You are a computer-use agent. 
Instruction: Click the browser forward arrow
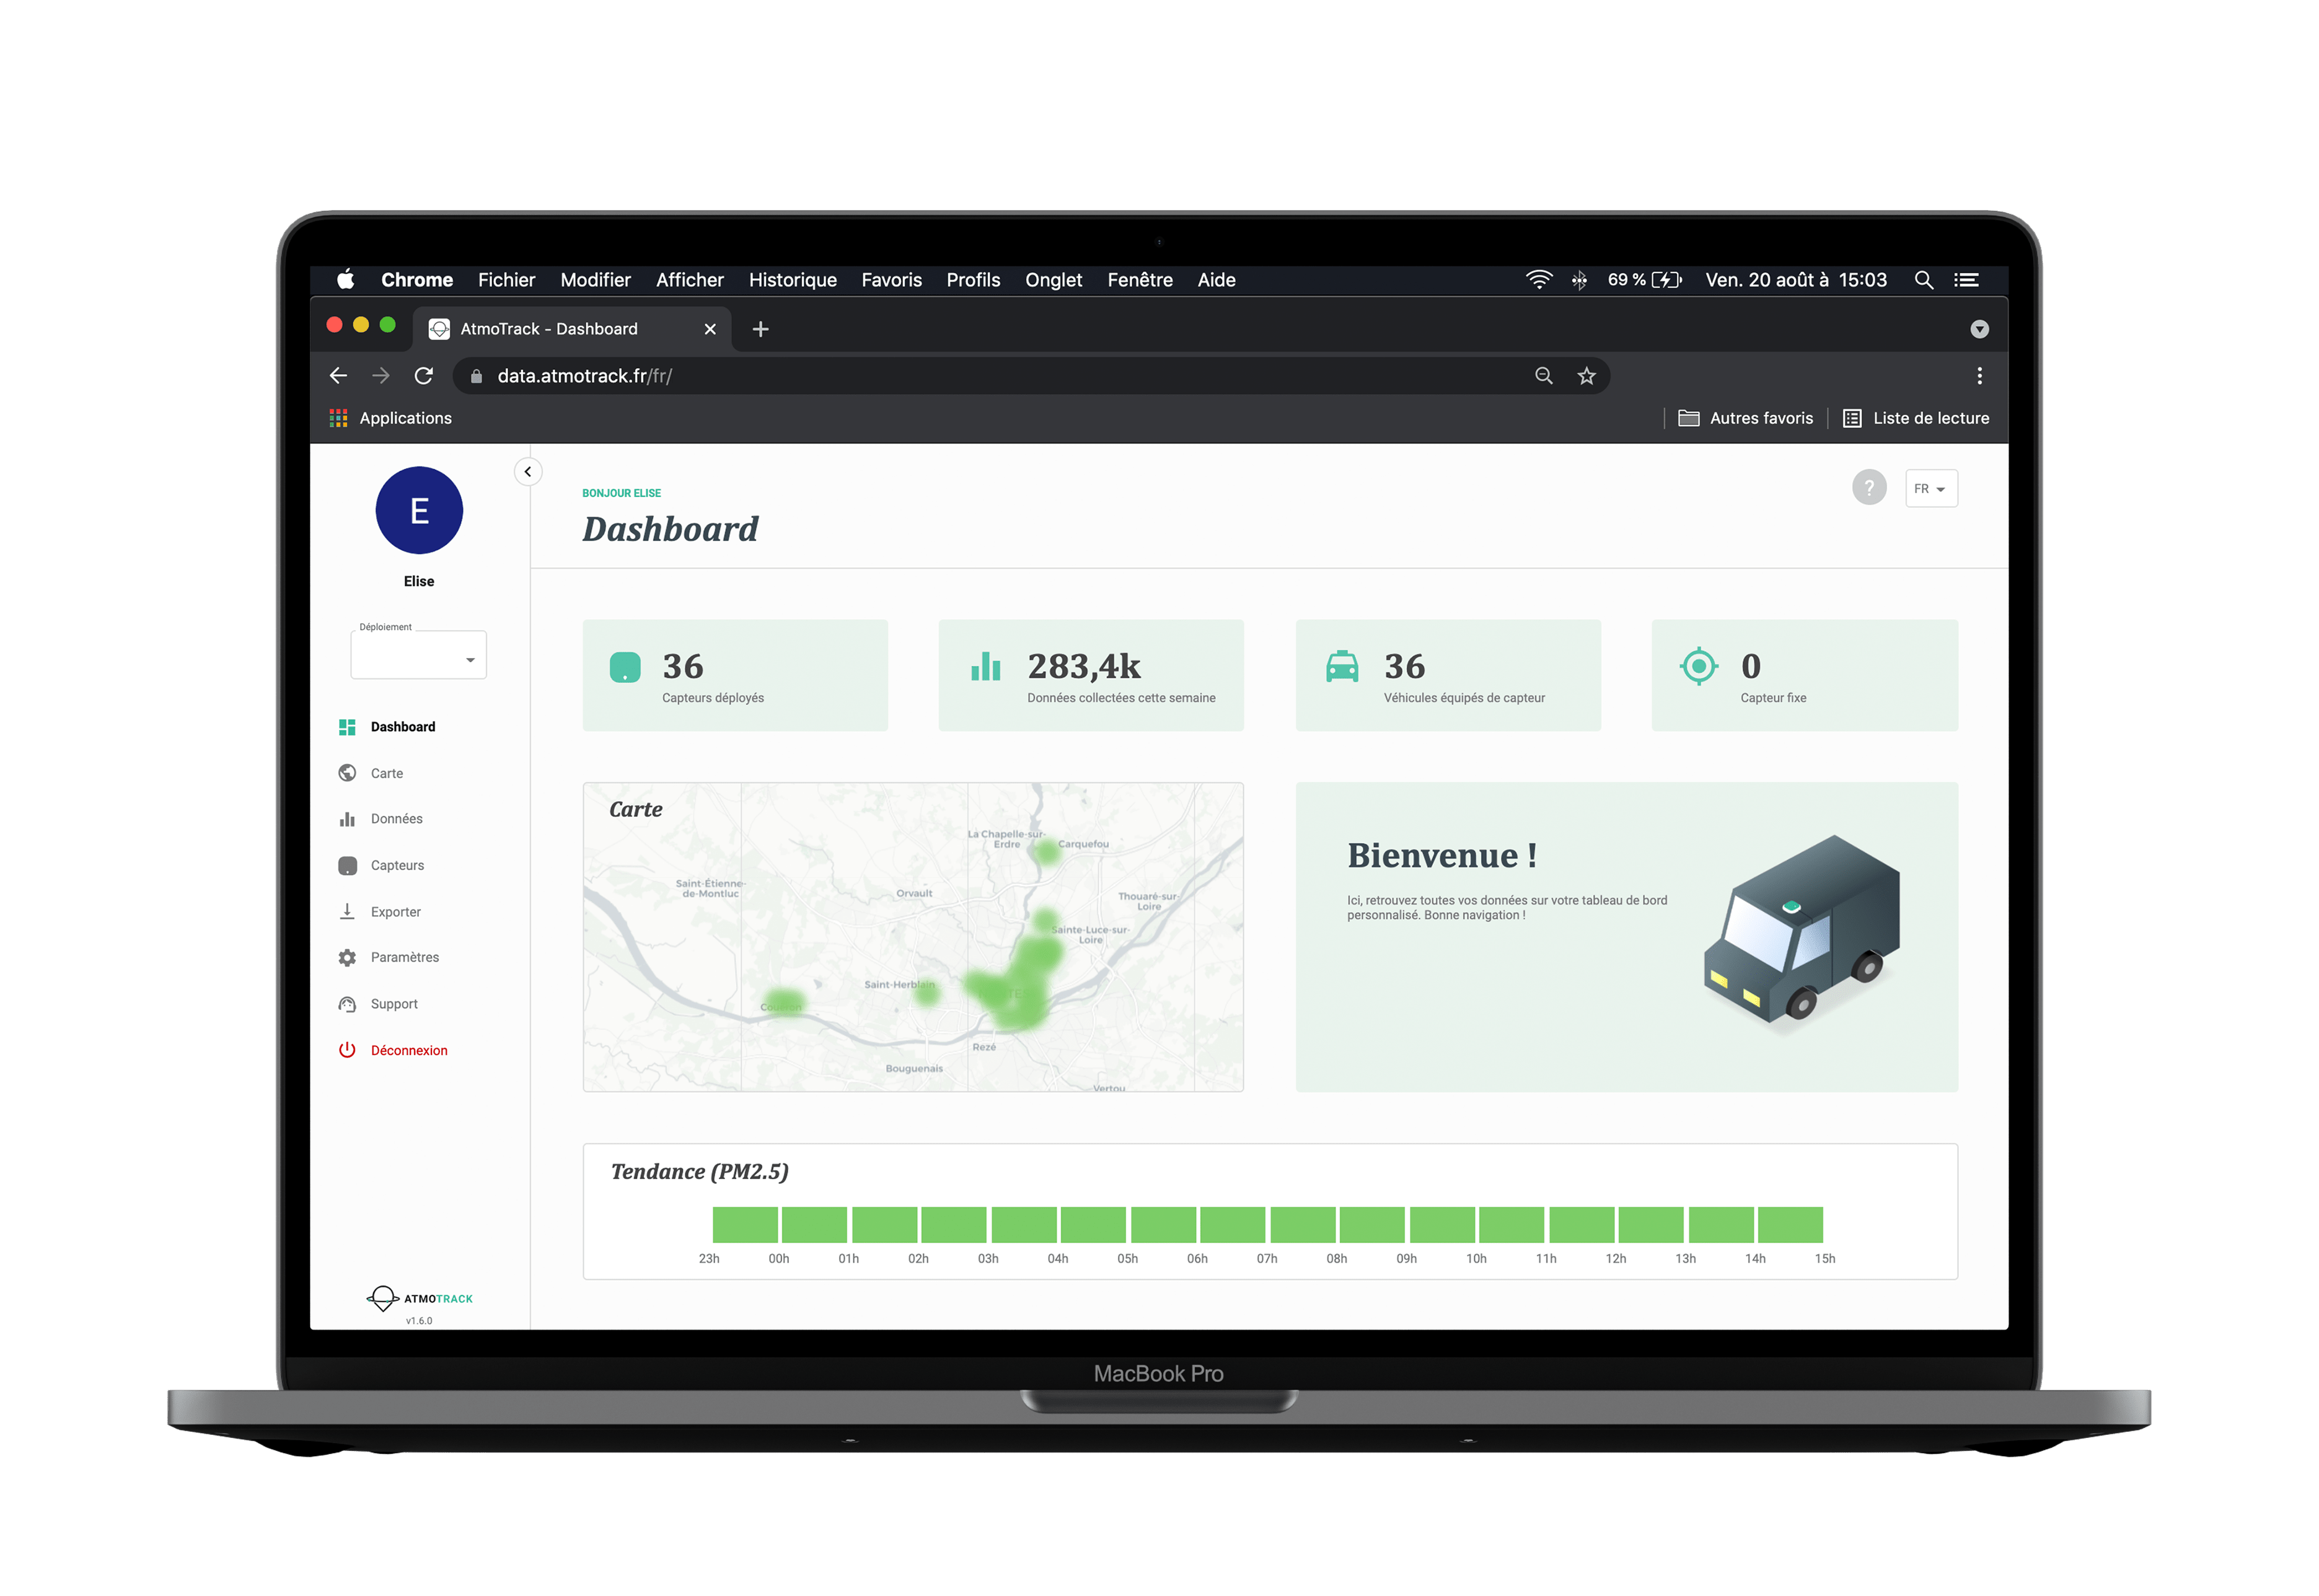[381, 376]
